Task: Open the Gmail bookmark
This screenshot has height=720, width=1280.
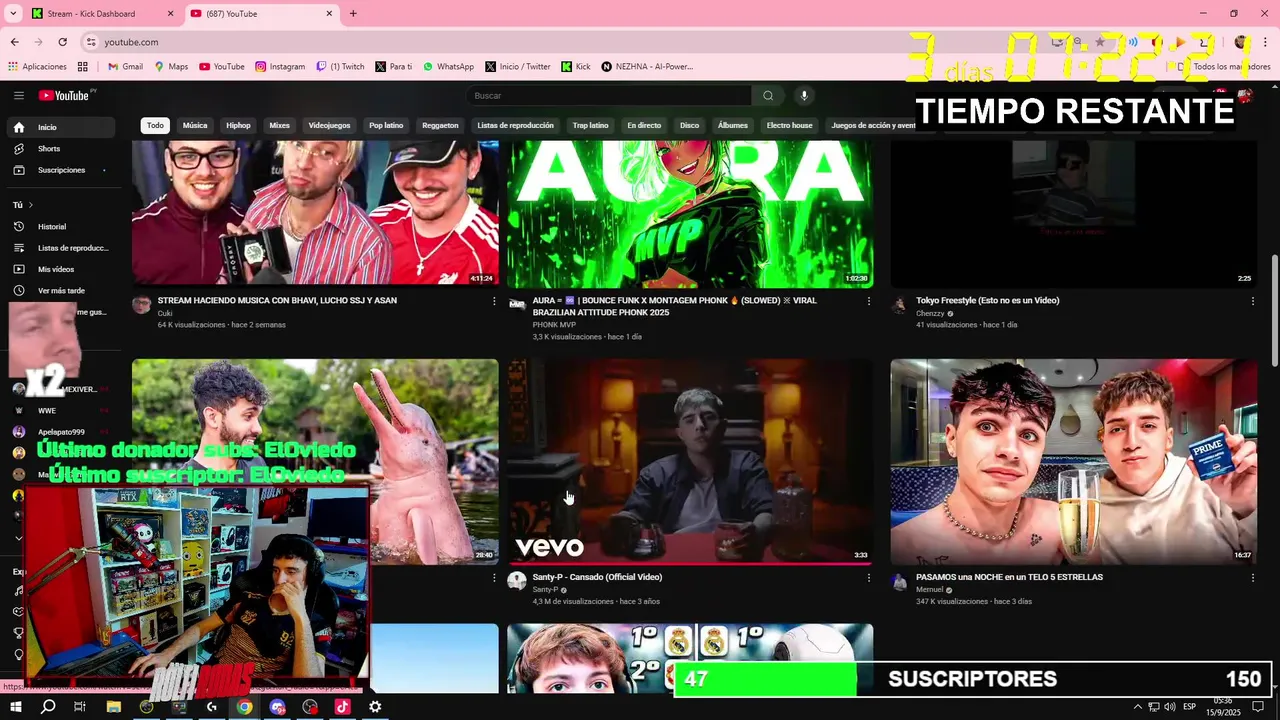Action: [x=125, y=67]
